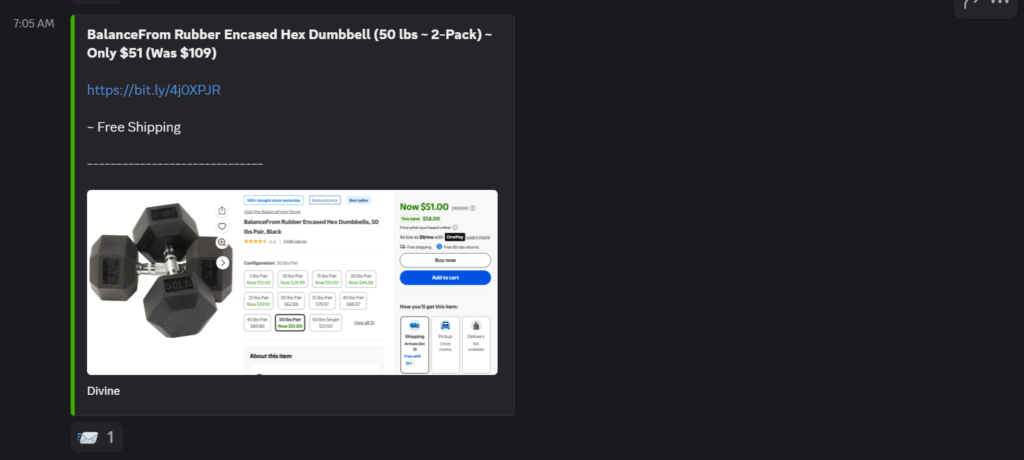Click the magnifier zoom icon on product image
This screenshot has height=460, width=1024.
pyautogui.click(x=222, y=243)
